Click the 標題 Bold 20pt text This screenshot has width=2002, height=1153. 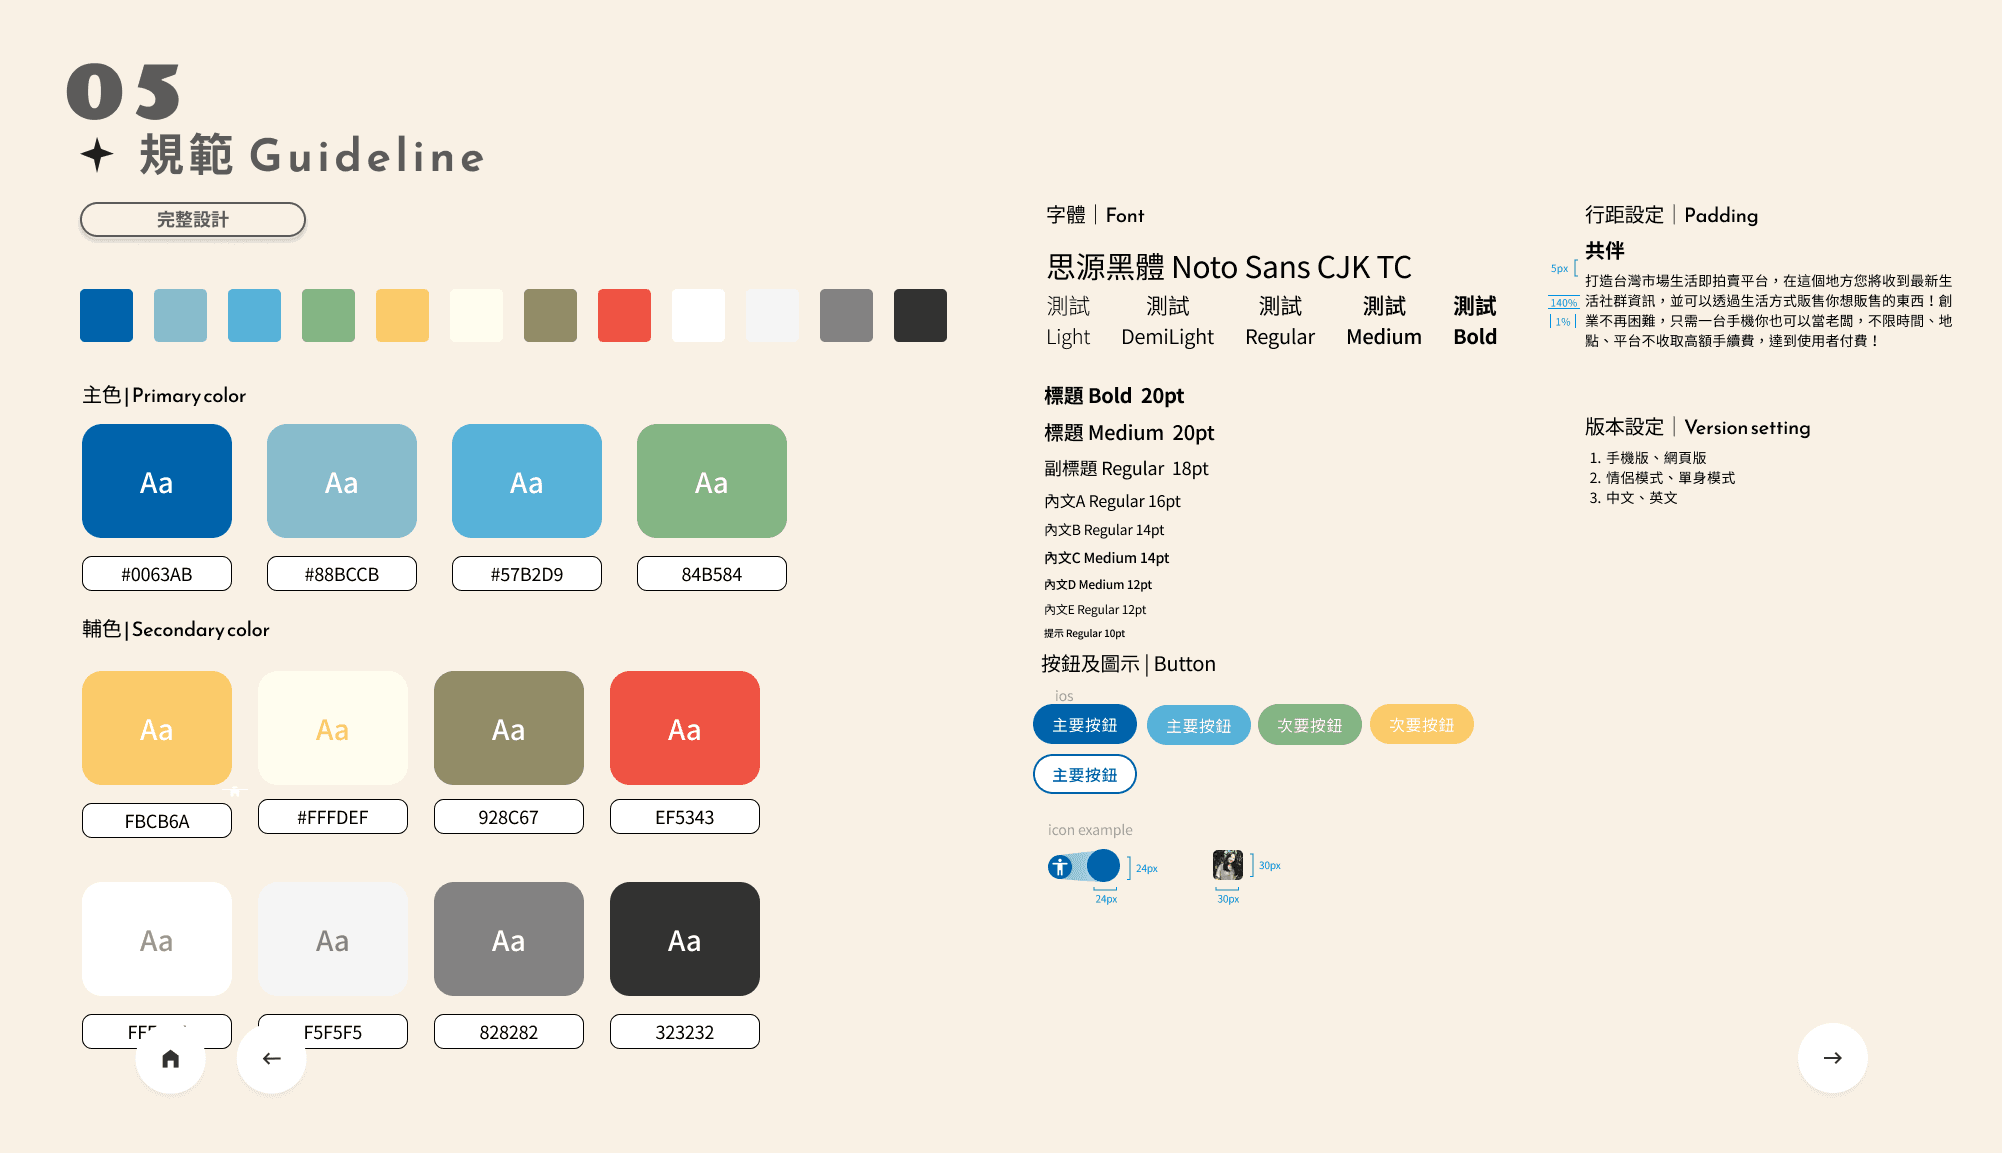coord(1114,396)
